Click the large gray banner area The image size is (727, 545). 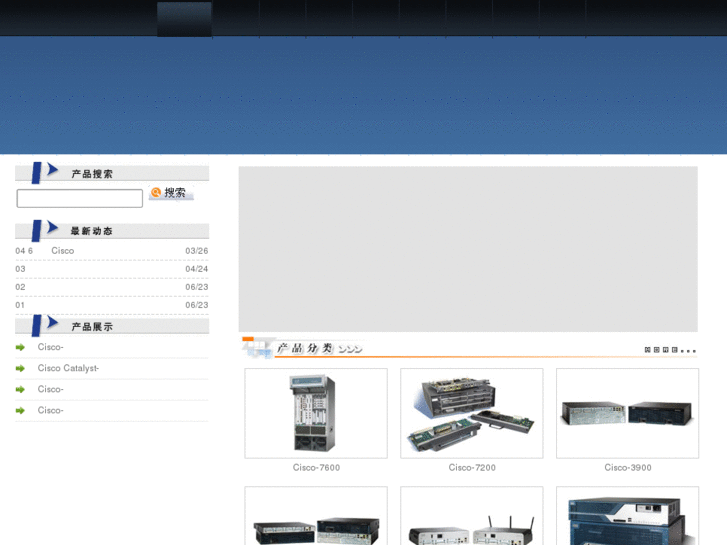tap(468, 249)
